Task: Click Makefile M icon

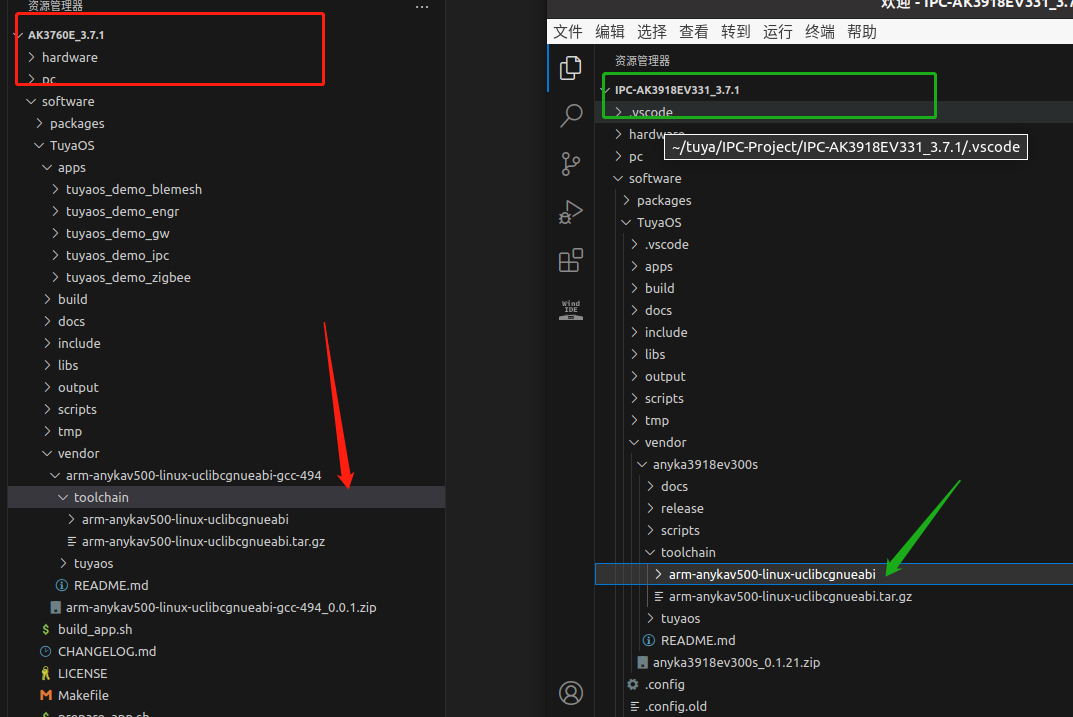Action: coord(46,695)
